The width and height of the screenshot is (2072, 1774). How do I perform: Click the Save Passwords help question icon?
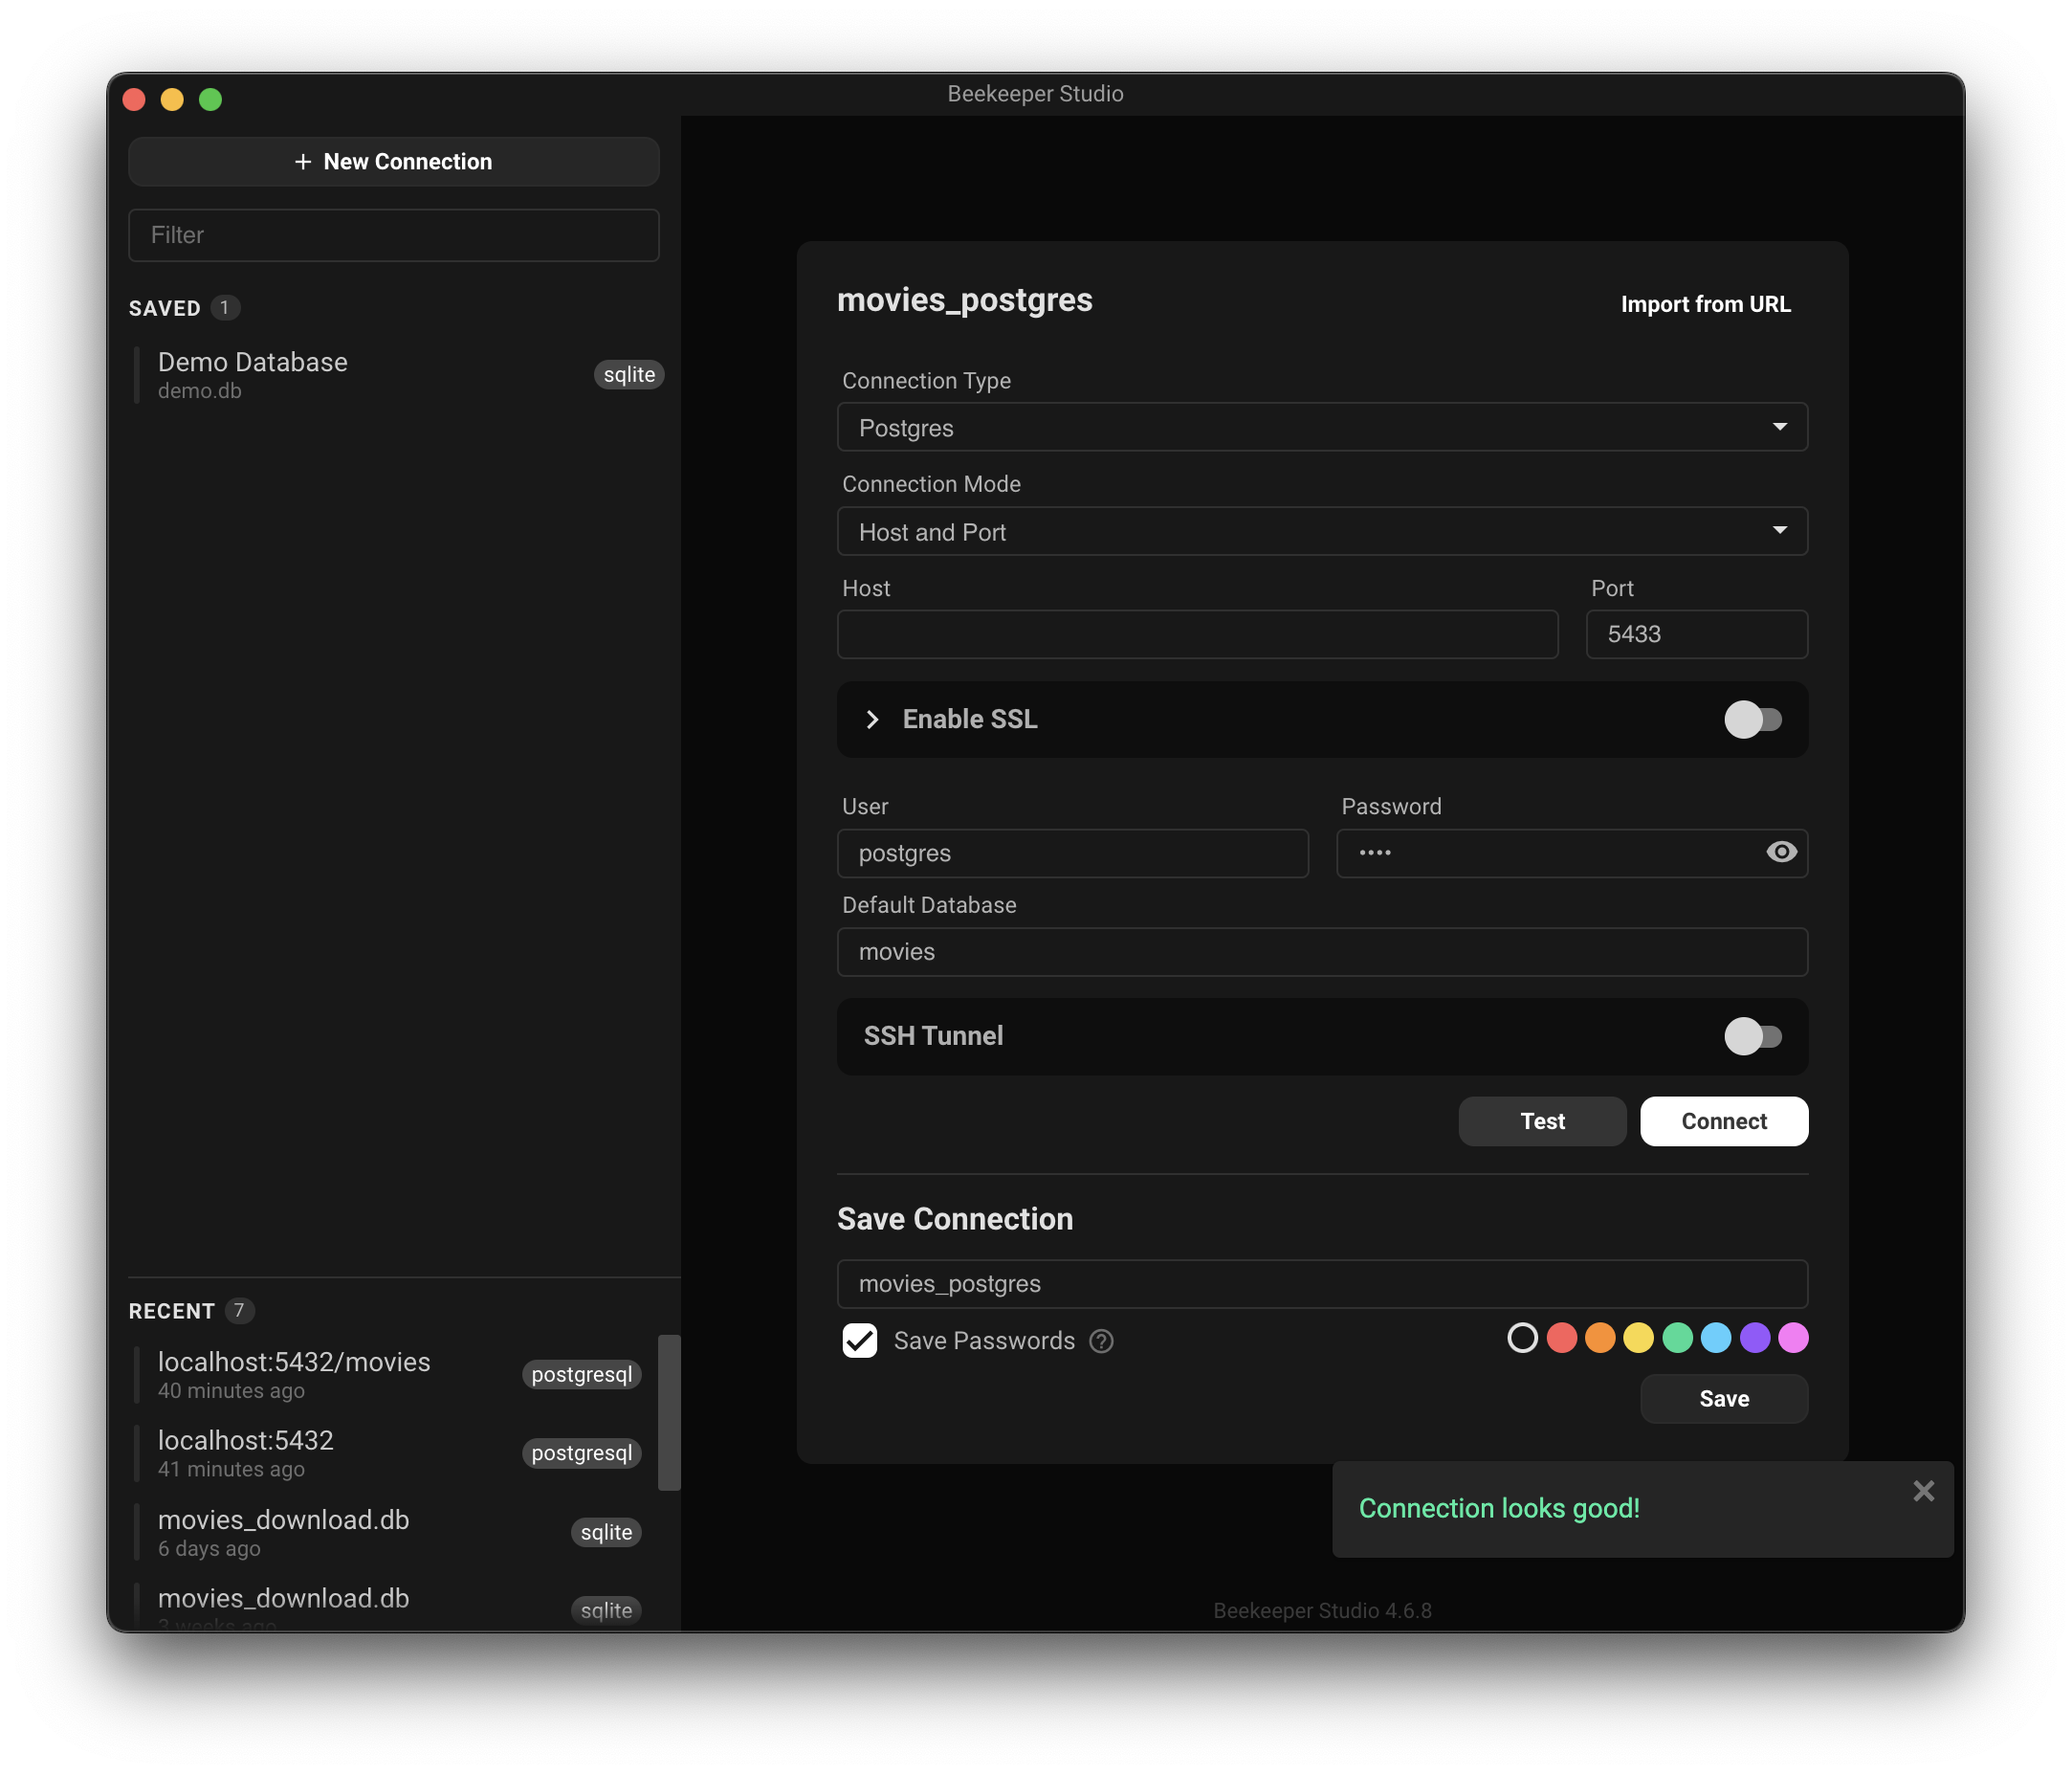[x=1101, y=1341]
